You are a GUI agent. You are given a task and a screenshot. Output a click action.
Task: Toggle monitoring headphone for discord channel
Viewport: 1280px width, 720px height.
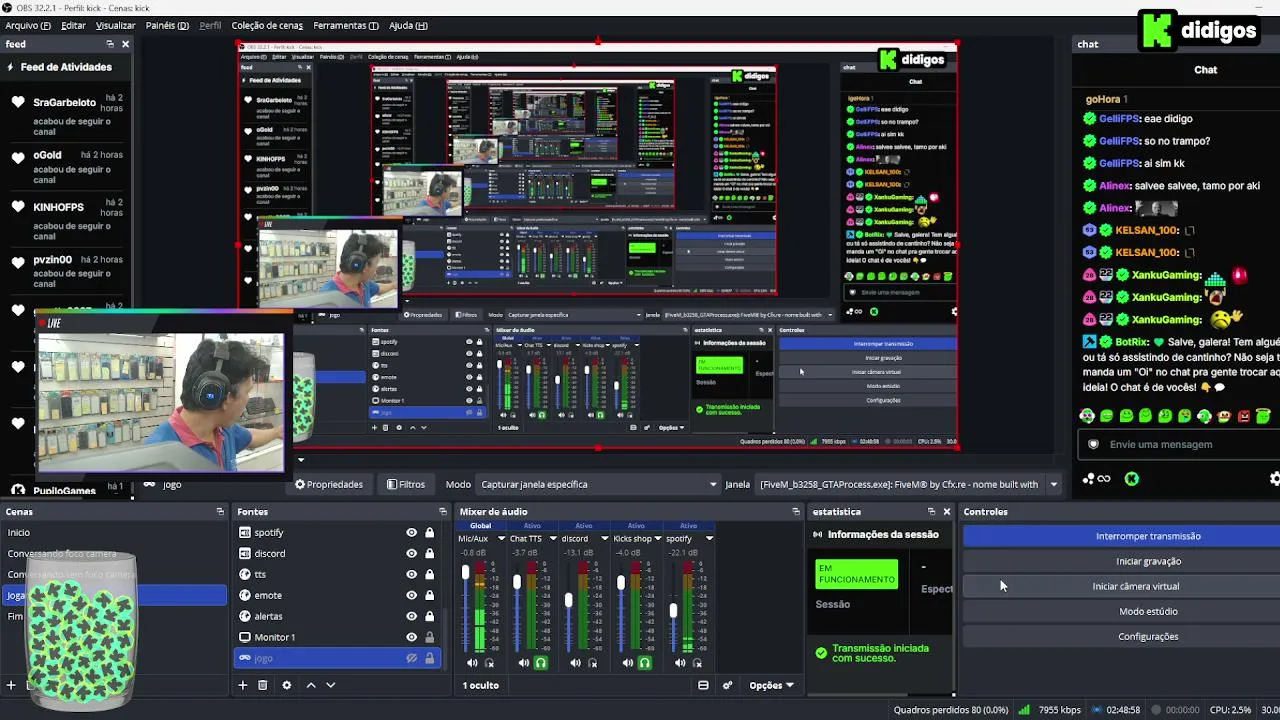coord(593,663)
